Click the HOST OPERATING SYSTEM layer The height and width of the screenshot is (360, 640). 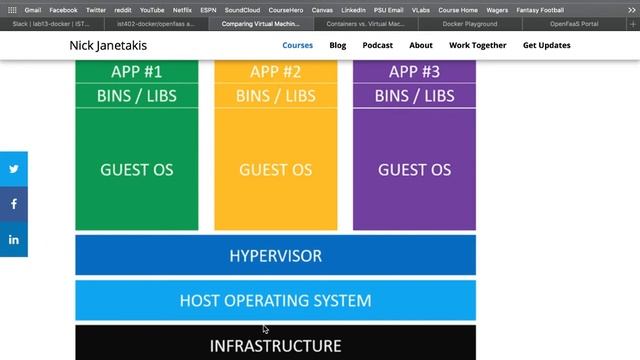tap(276, 300)
